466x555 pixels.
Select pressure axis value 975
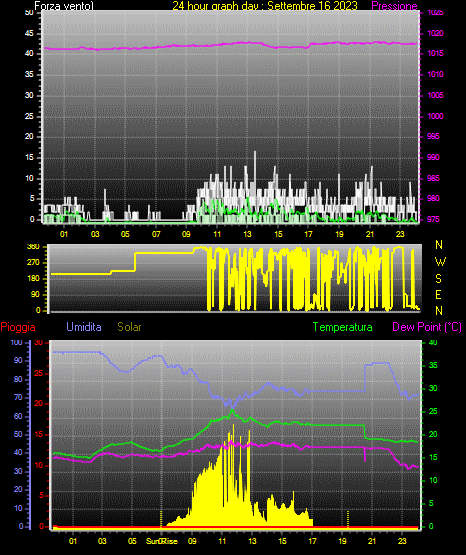(433, 219)
